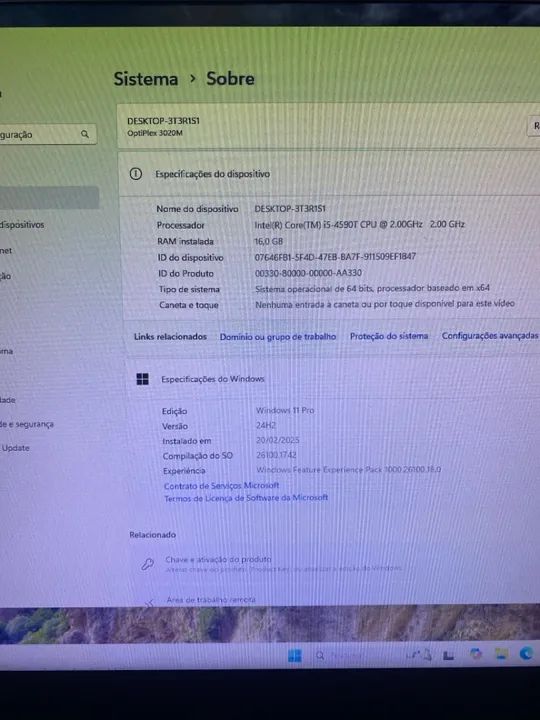Screen dimensions: 540x720
Task: Open Proteção do sistema link
Action: click(389, 336)
